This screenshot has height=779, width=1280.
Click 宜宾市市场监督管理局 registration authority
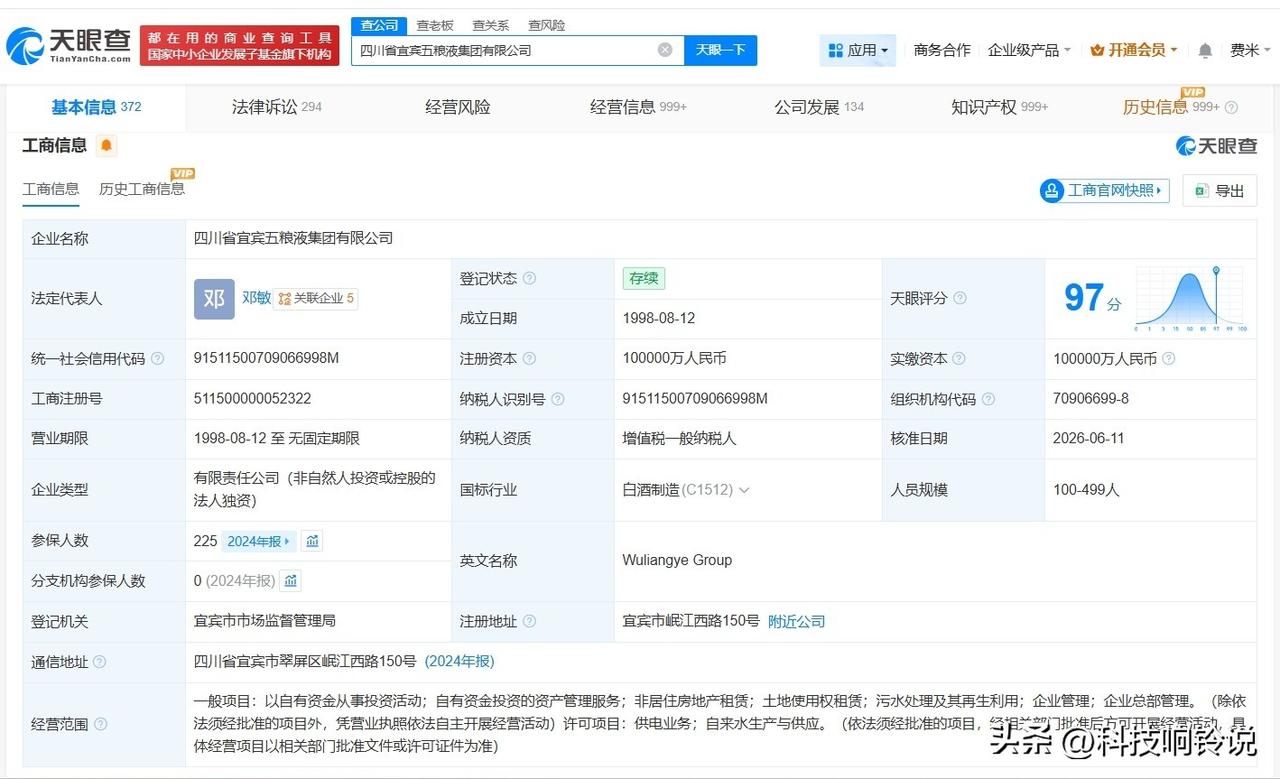(265, 622)
